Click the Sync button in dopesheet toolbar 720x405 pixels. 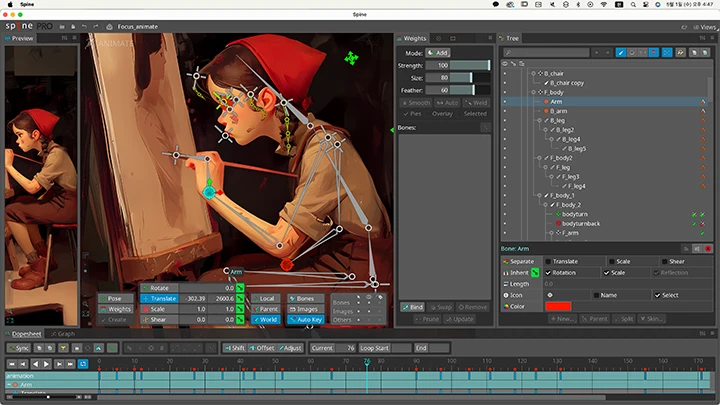(18, 348)
